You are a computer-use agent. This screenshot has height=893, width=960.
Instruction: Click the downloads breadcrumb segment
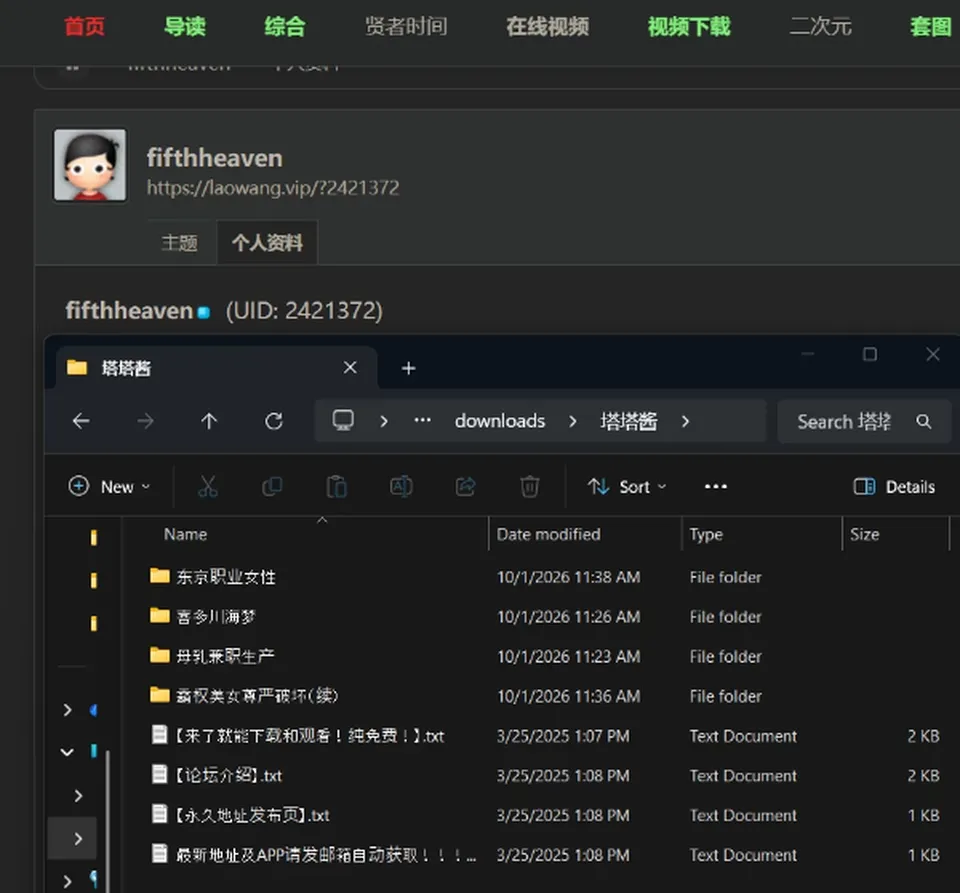[x=500, y=421]
